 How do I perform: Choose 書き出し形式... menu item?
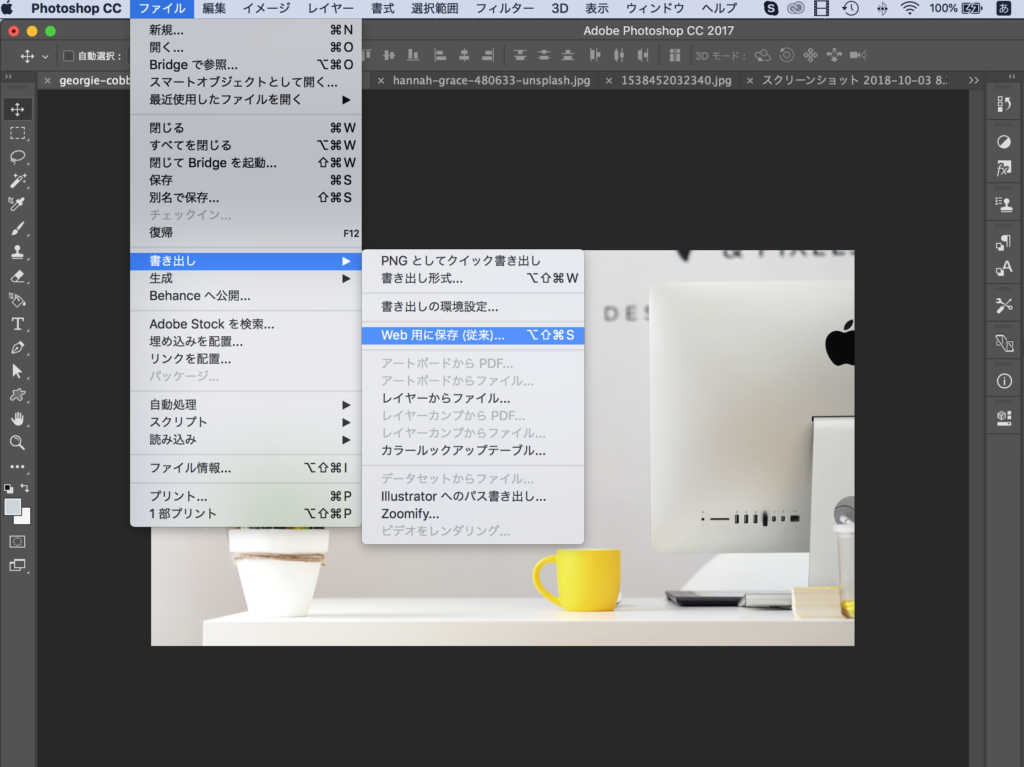pos(473,278)
